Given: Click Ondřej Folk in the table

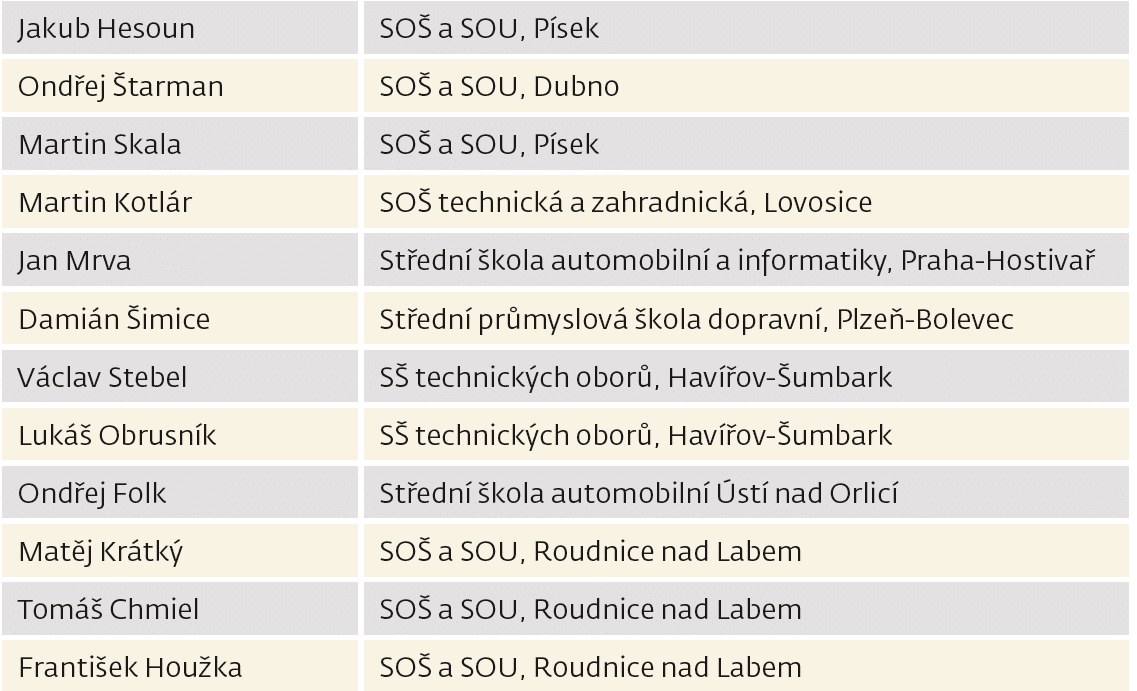Looking at the screenshot, I should tap(92, 493).
